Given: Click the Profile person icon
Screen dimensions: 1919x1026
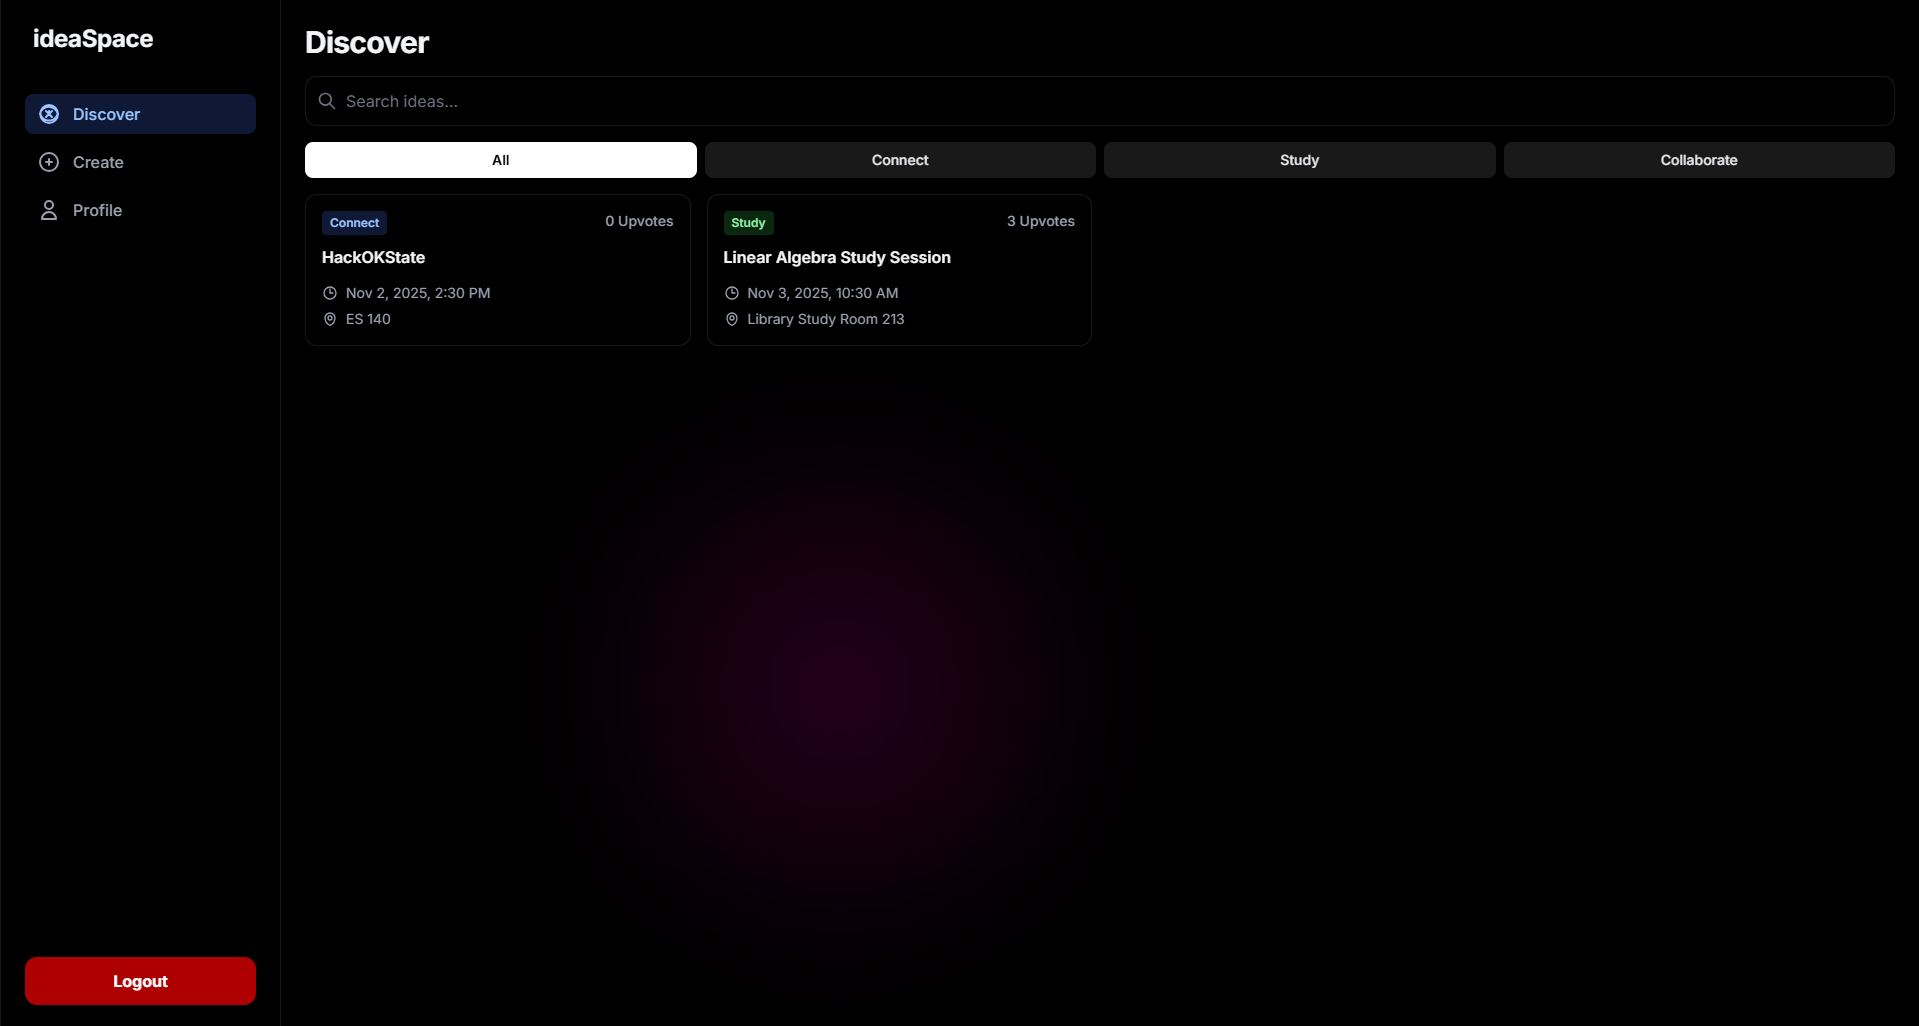Looking at the screenshot, I should point(49,210).
